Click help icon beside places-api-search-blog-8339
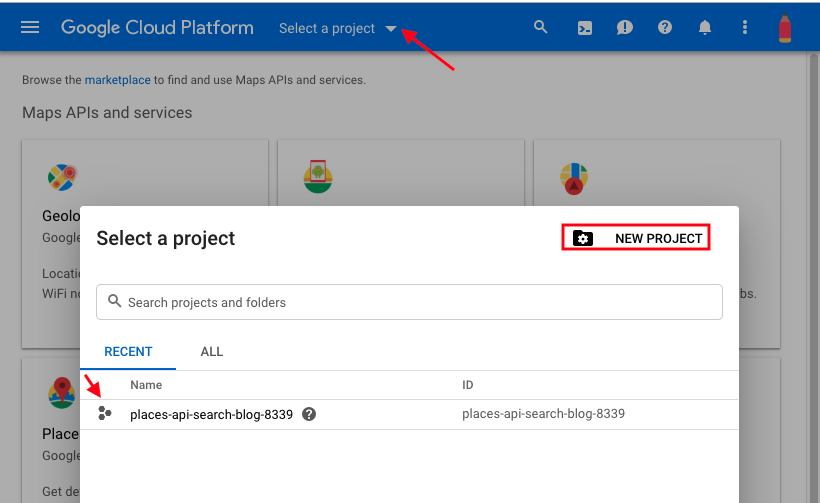 click(x=309, y=414)
